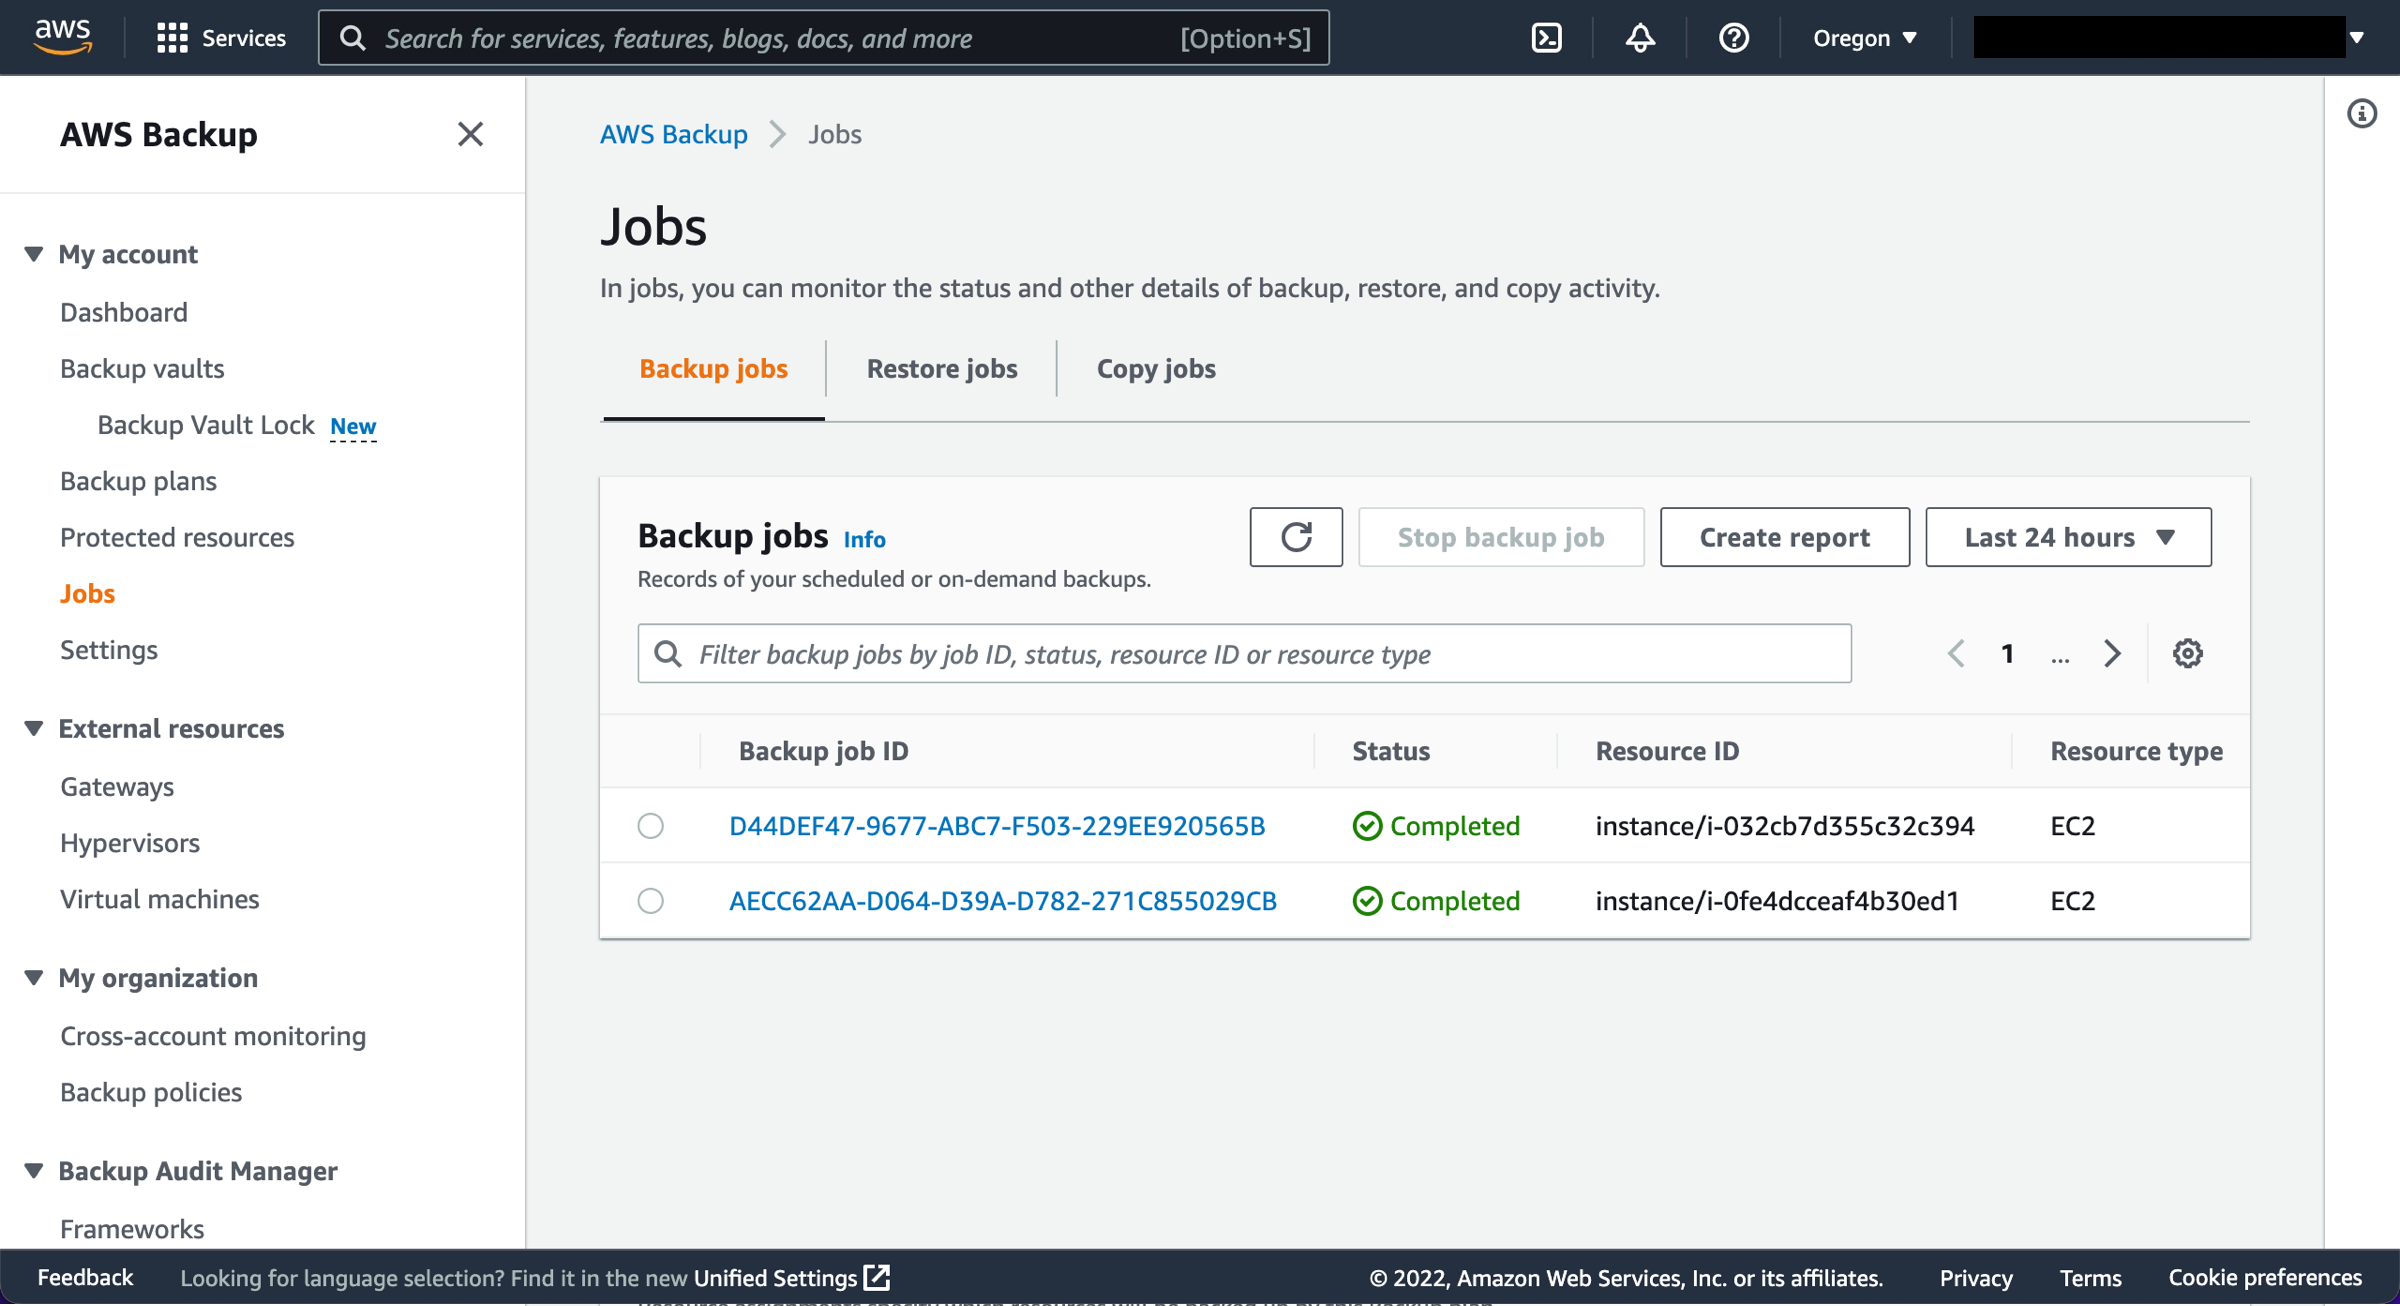Open the notifications bell
2400x1306 pixels.
[1640, 38]
